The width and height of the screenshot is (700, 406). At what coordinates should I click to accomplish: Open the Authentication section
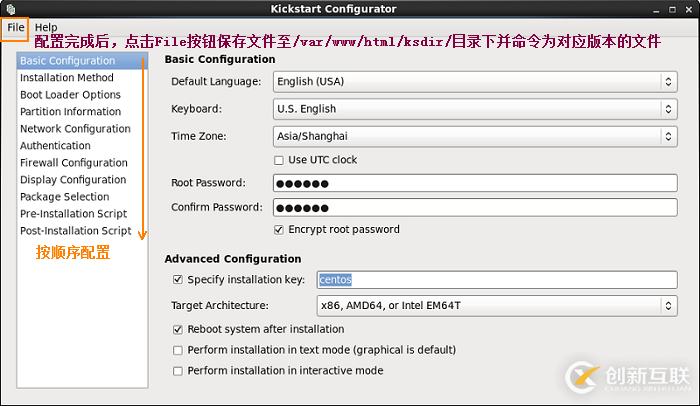click(x=55, y=146)
